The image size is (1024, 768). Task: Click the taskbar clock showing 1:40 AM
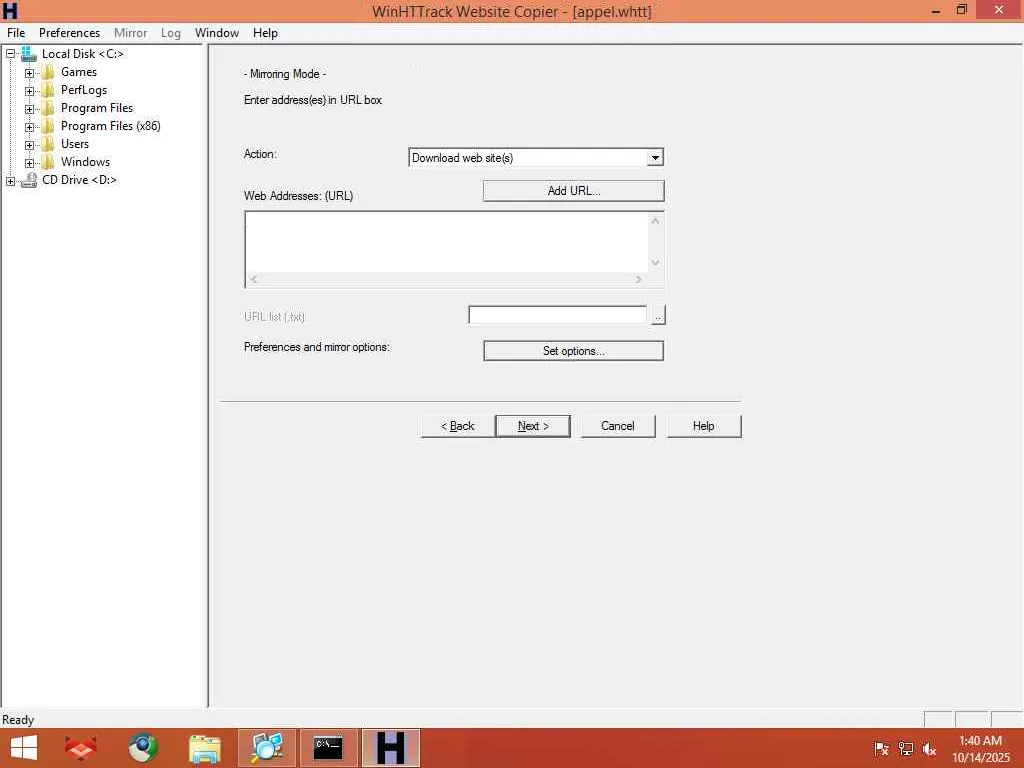point(980,748)
